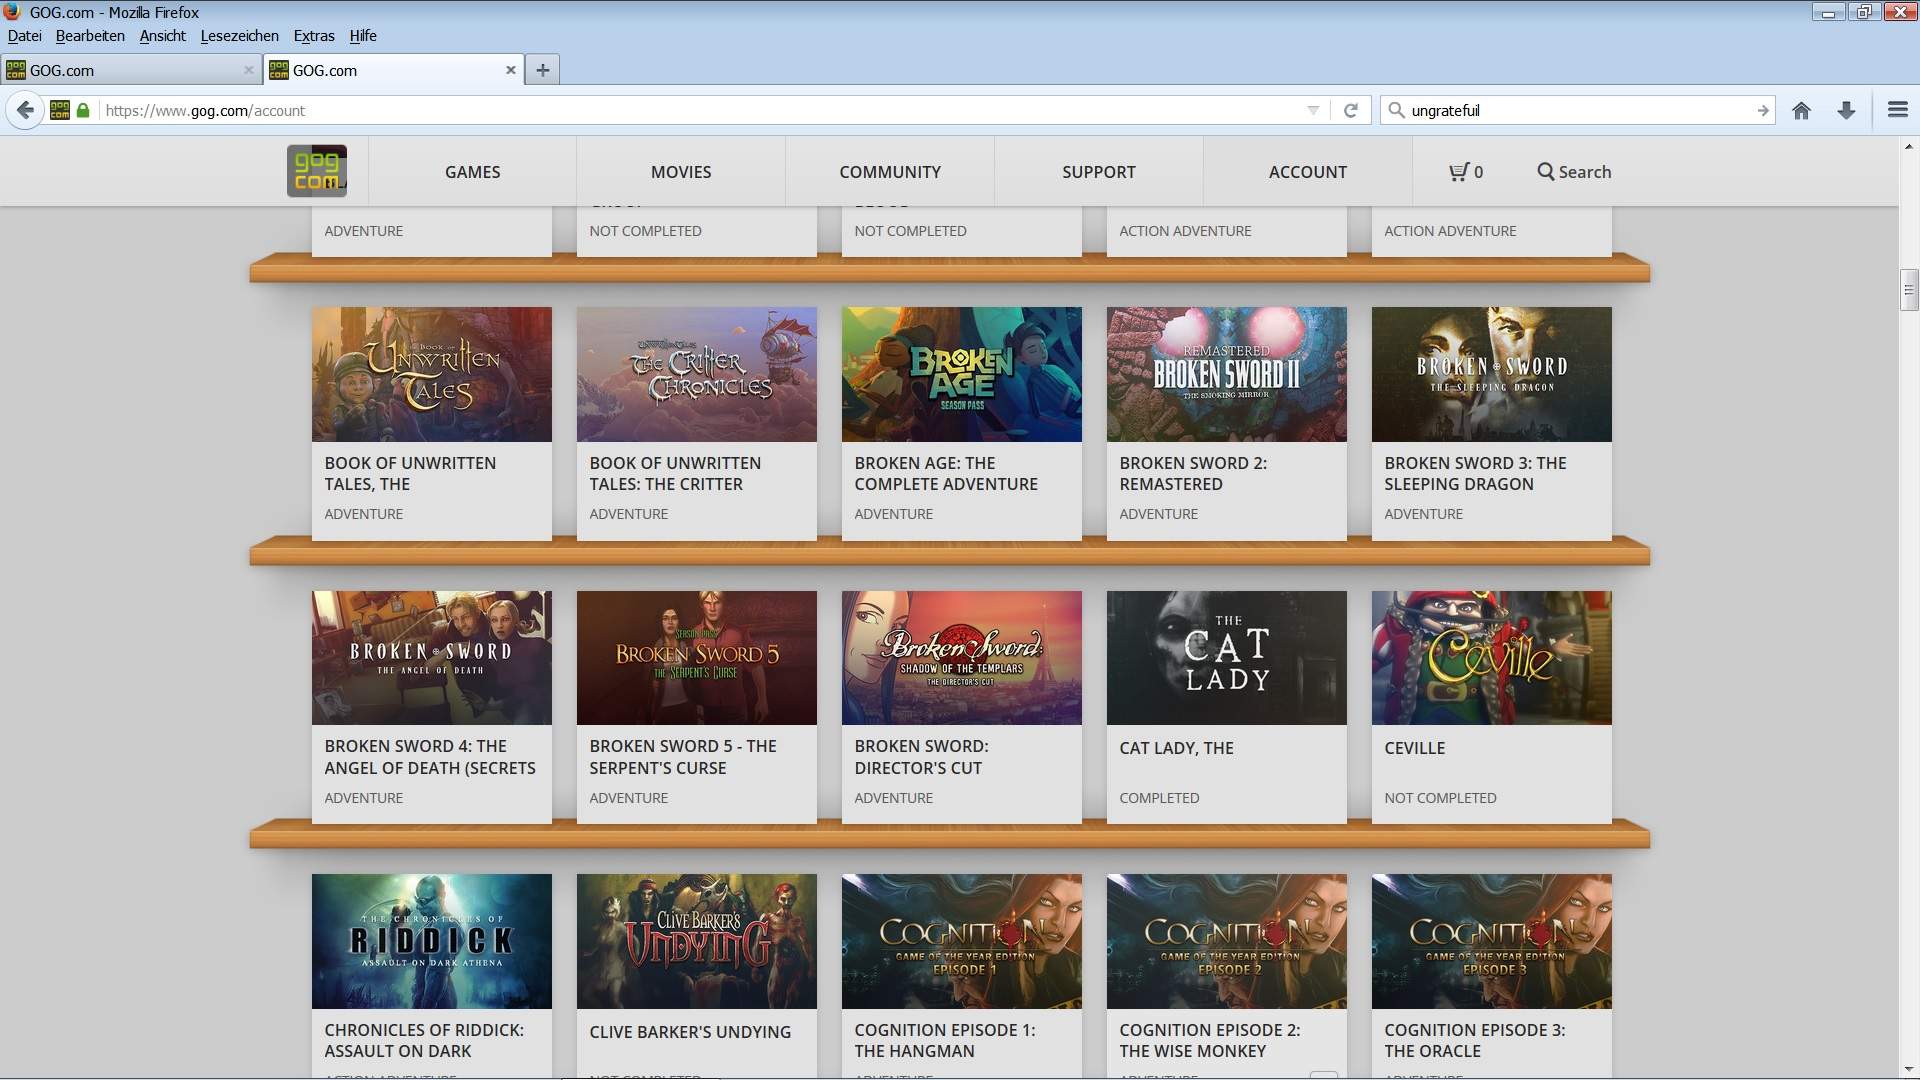Open the Firefox hamburger menu
Screen dimensions: 1920x1080
1897,110
